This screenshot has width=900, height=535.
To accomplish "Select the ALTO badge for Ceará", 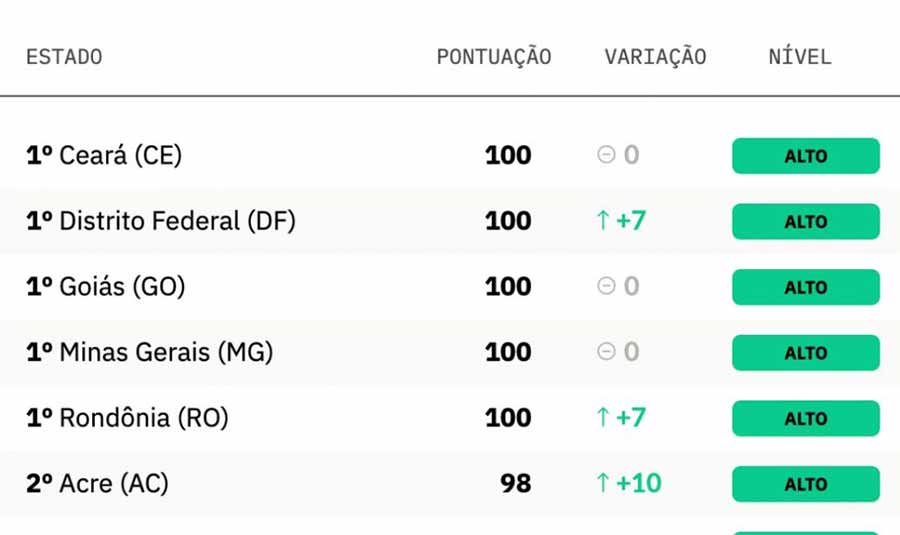I will click(806, 156).
